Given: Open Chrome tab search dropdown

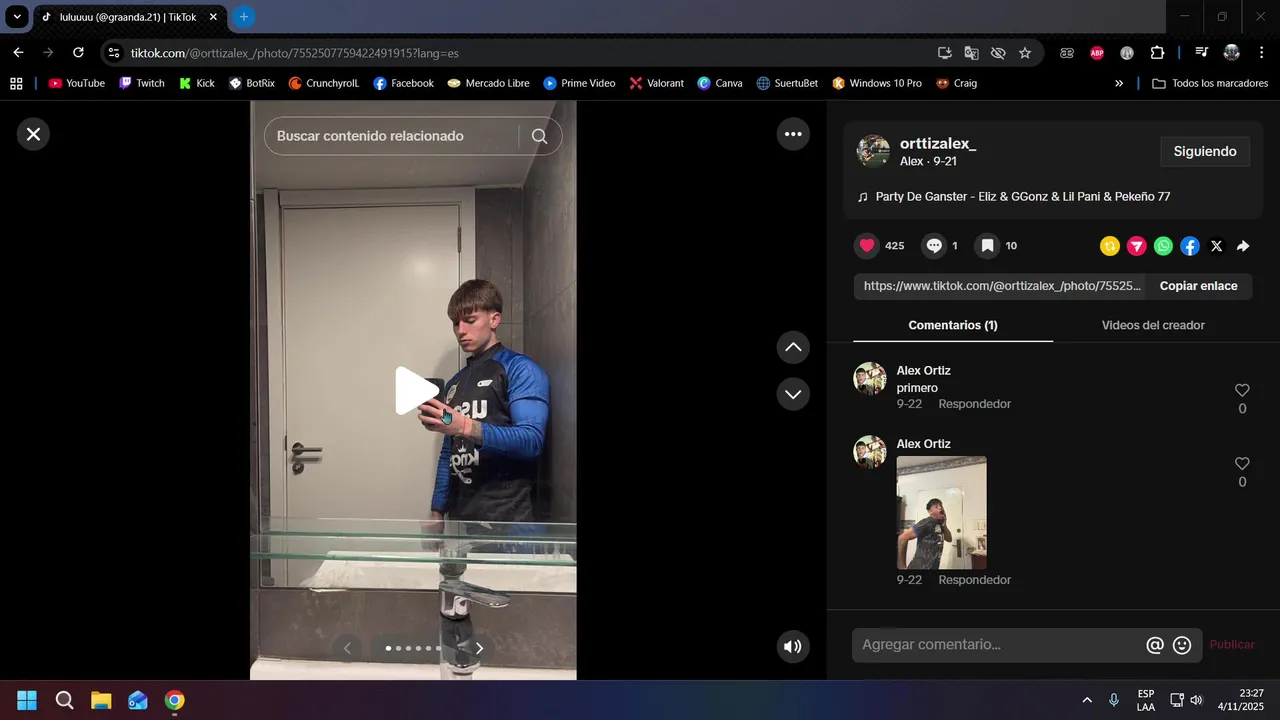Looking at the screenshot, I should coord(17,17).
